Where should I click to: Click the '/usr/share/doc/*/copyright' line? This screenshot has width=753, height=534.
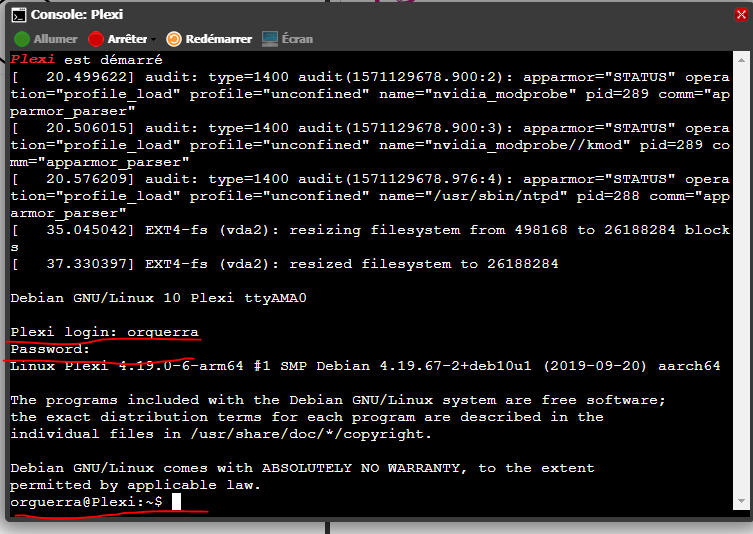[x=221, y=434]
